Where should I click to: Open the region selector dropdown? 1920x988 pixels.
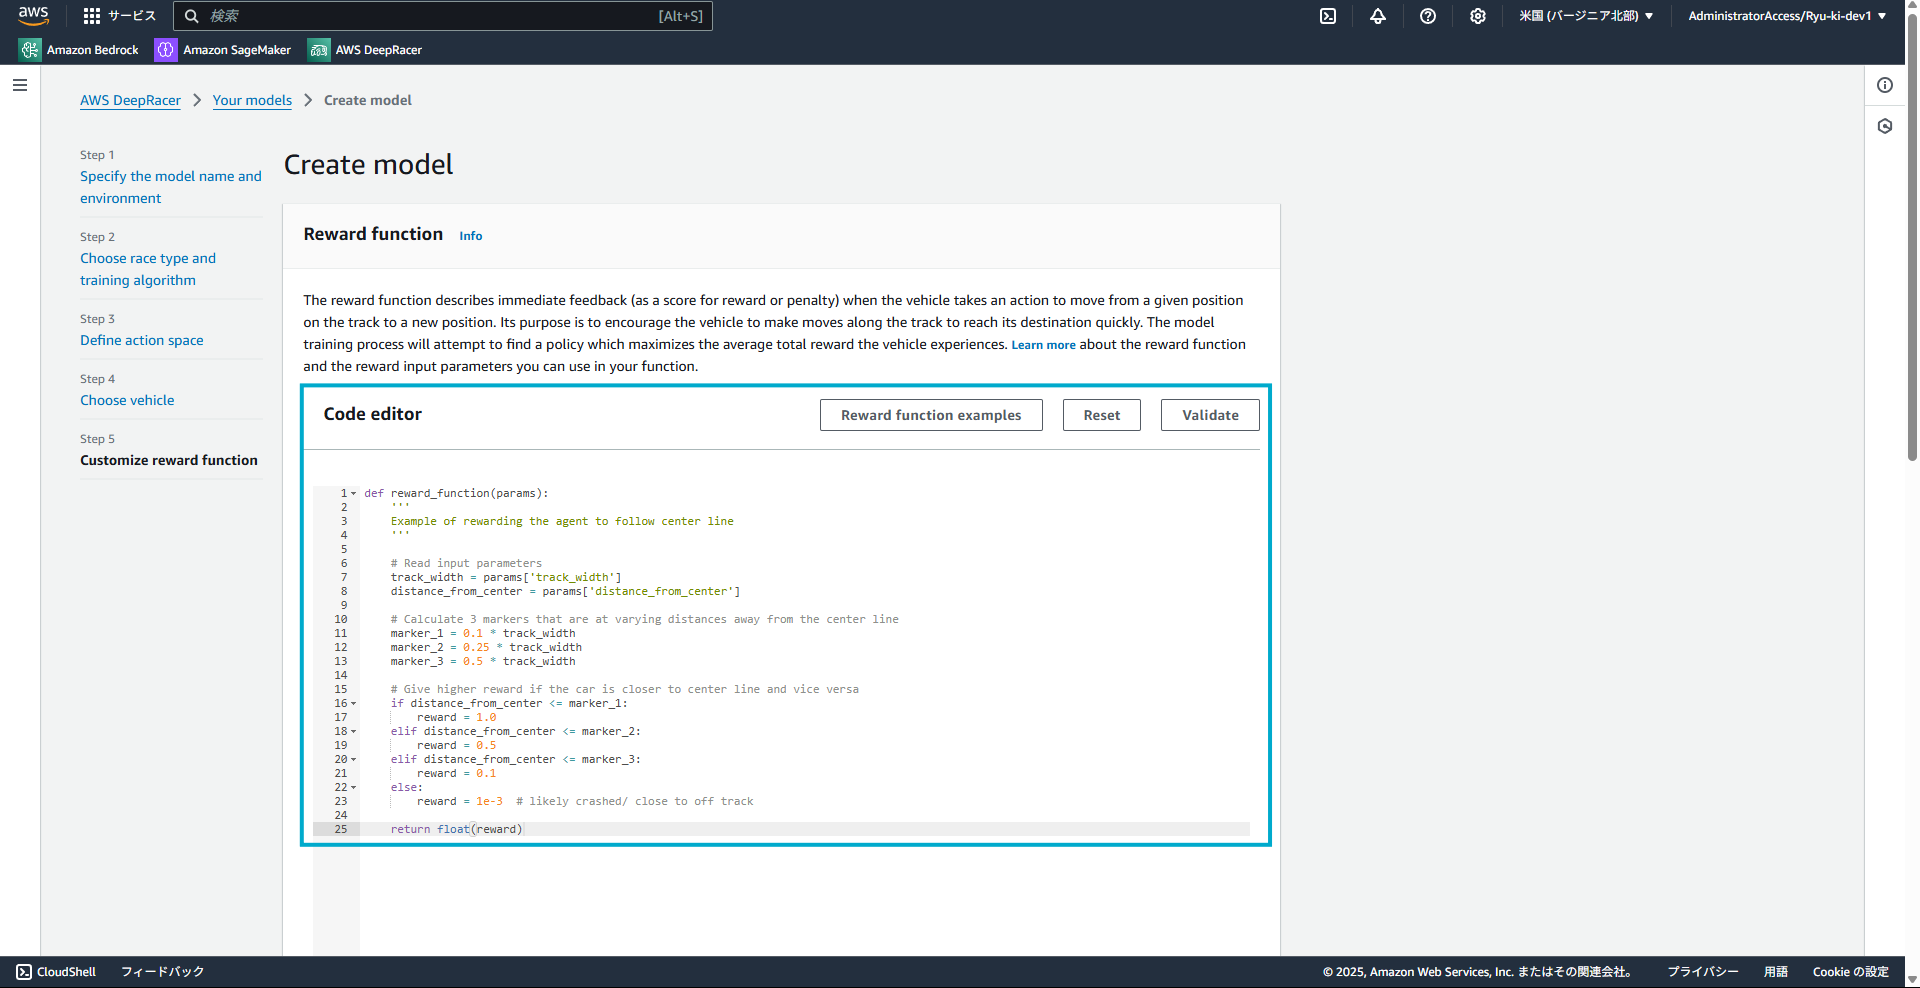click(1586, 16)
